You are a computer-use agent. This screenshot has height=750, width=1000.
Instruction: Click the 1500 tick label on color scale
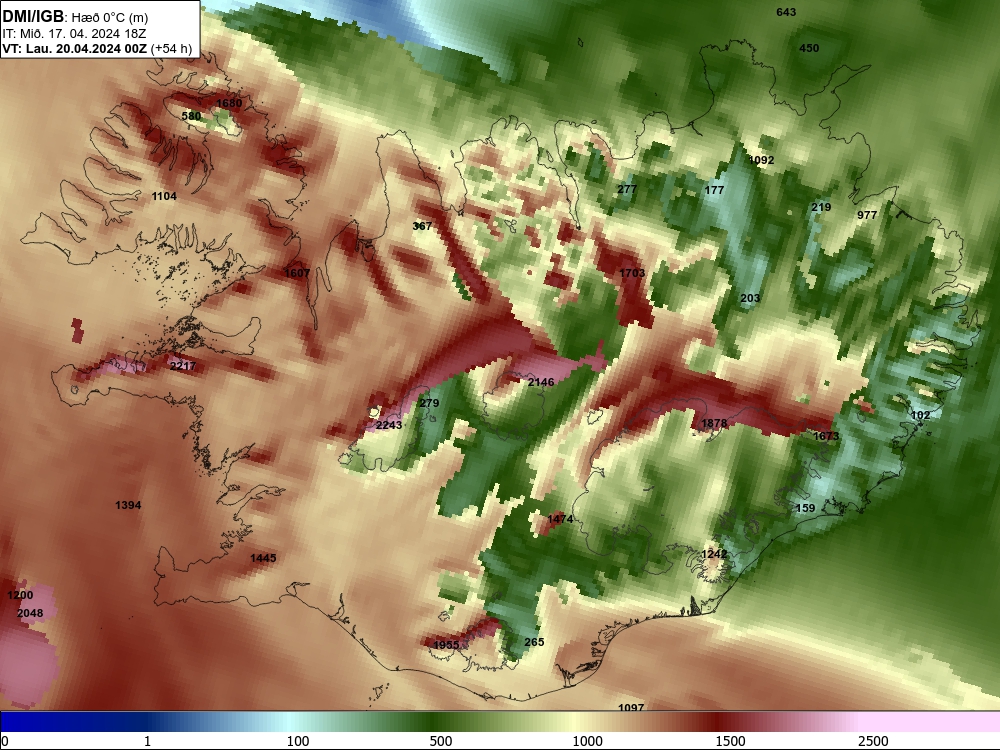(730, 741)
